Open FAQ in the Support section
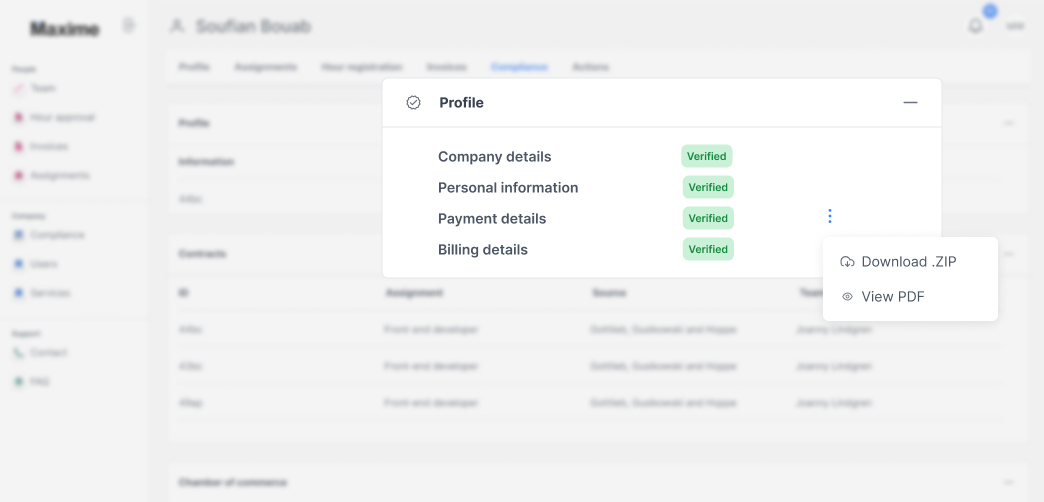This screenshot has height=502, width=1044. coord(39,382)
